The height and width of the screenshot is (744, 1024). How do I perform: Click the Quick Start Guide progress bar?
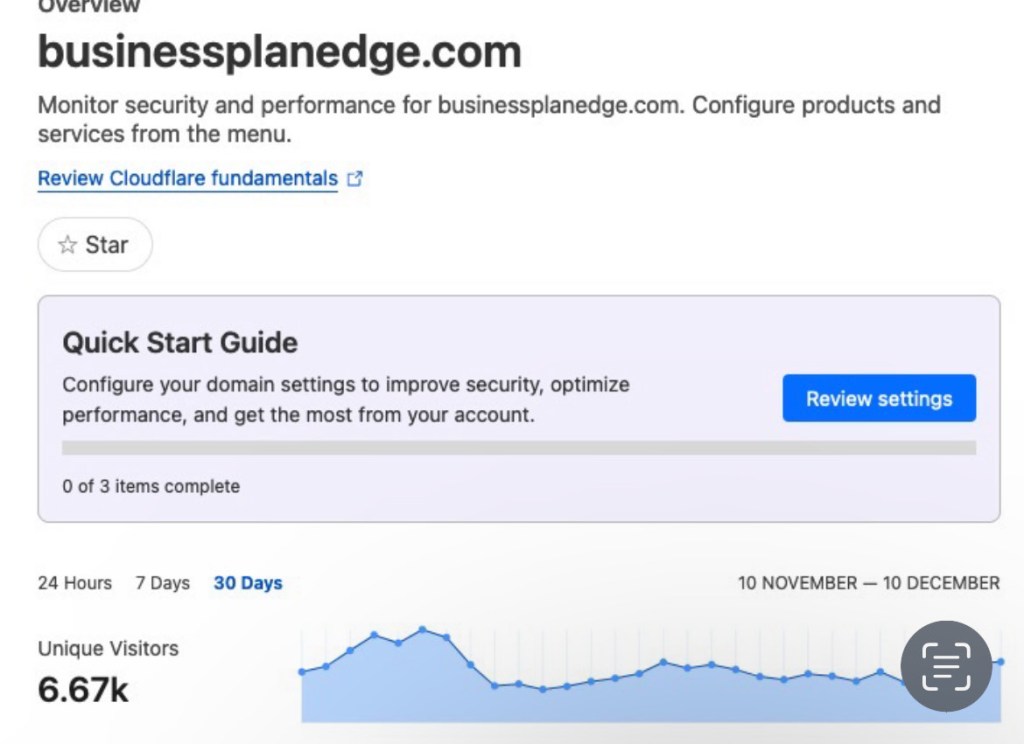coord(518,448)
